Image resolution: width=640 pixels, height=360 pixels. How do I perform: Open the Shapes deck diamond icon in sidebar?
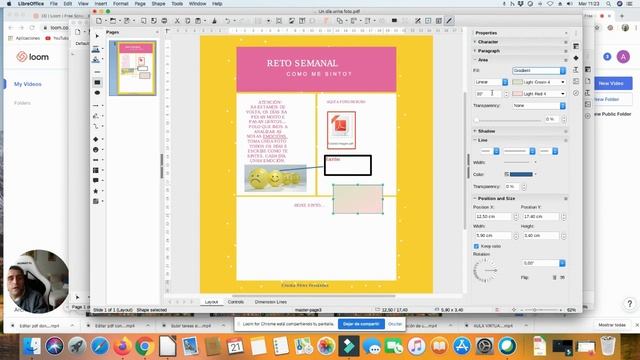click(576, 58)
